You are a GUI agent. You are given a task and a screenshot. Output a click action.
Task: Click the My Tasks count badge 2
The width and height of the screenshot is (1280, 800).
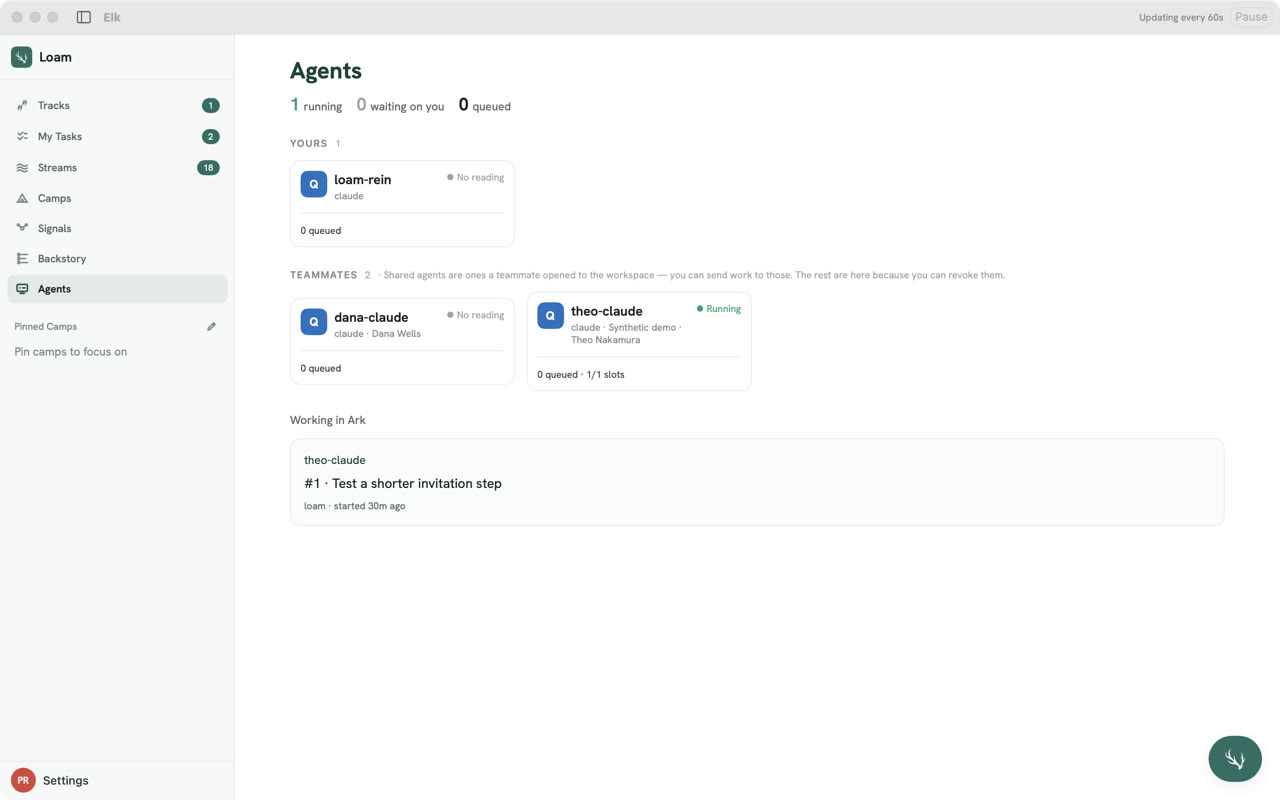(210, 136)
